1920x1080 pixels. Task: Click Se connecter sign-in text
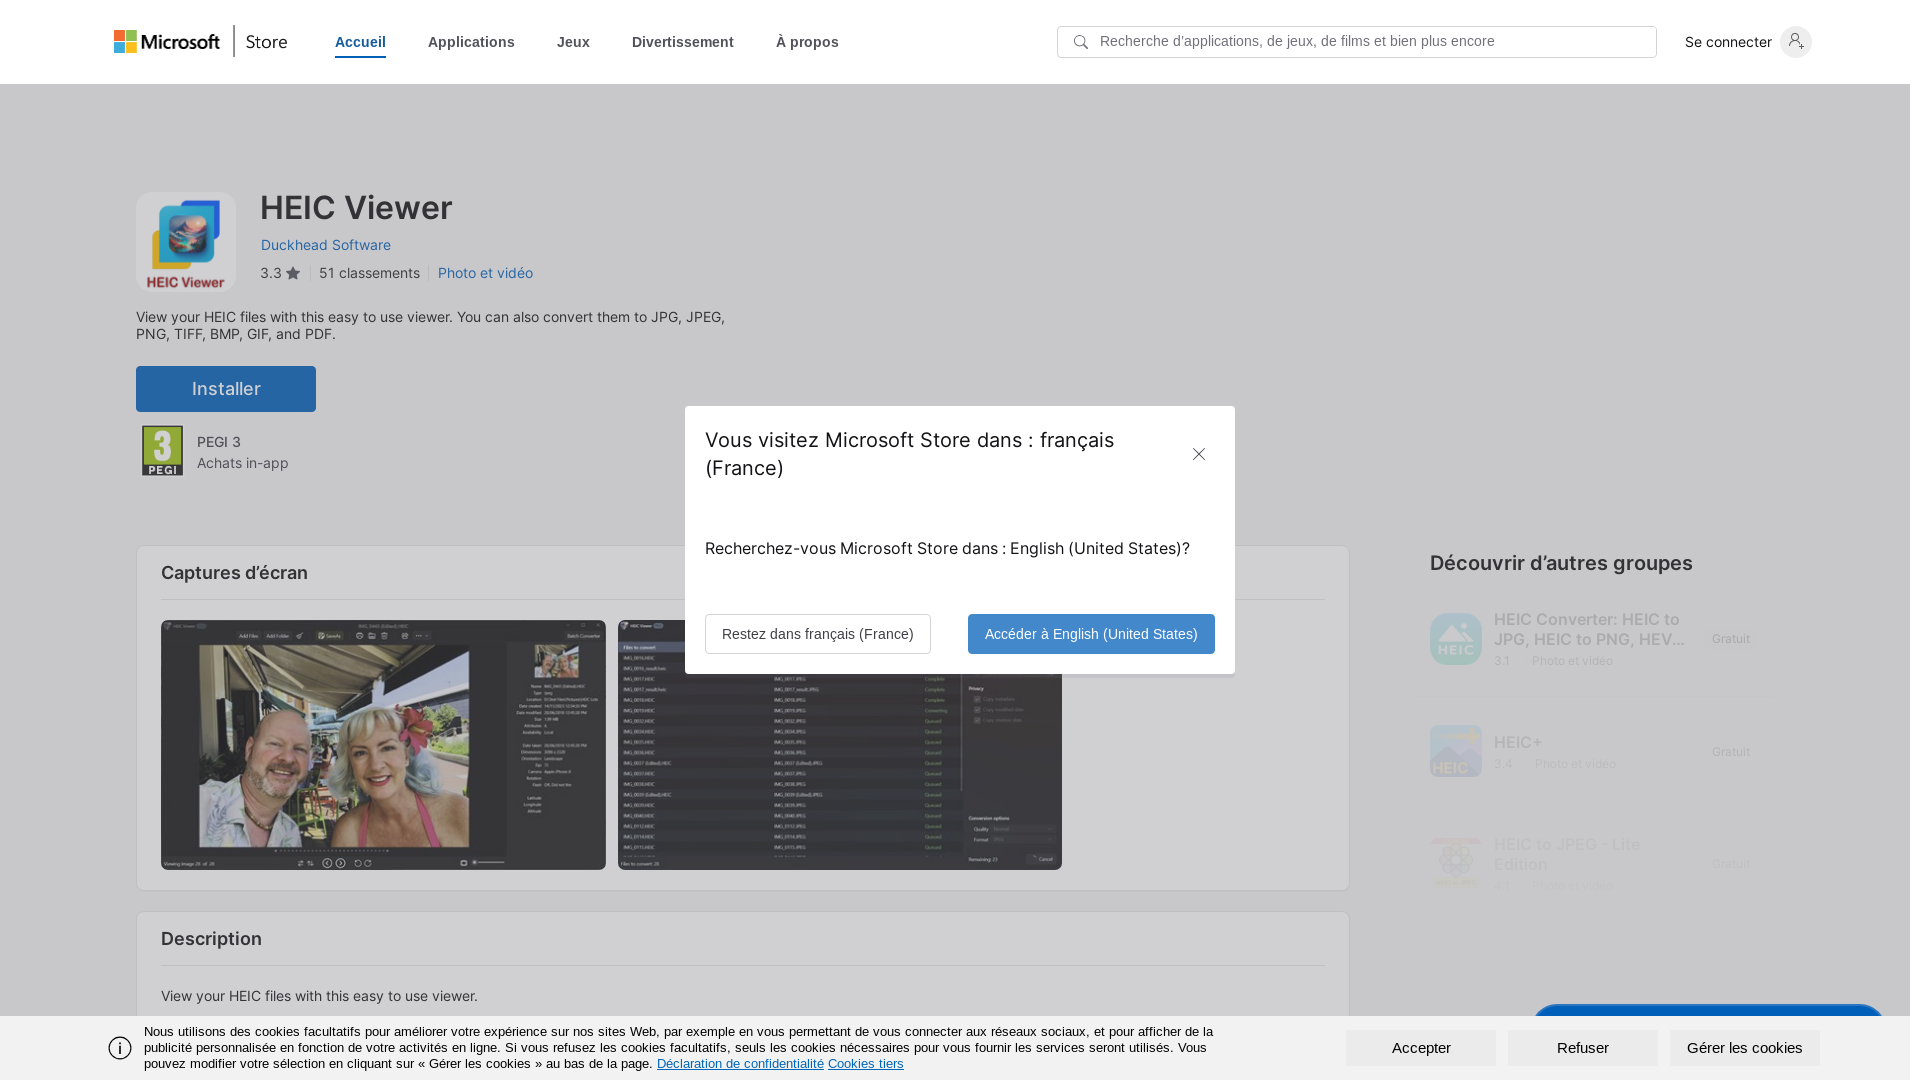[1728, 42]
